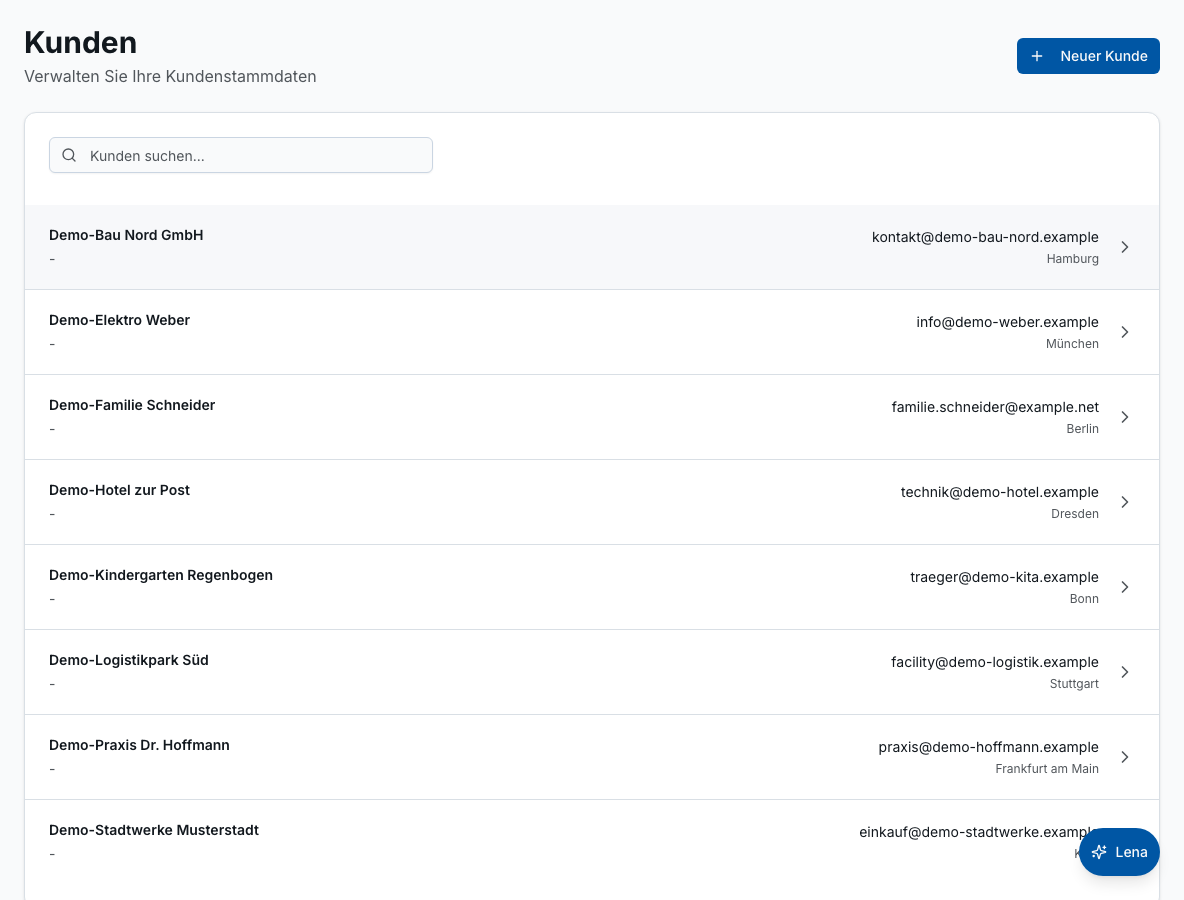This screenshot has height=900, width=1184.
Task: Click the Kunden page heading
Action: 81,42
